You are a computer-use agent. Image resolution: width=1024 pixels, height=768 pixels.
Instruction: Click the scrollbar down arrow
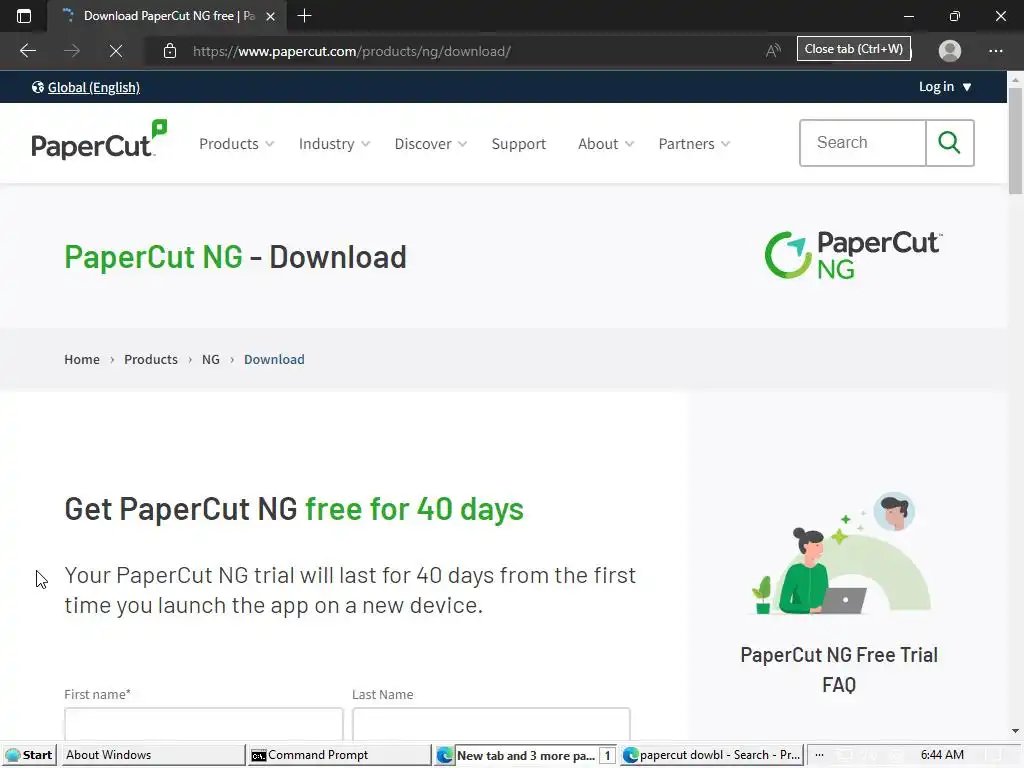pyautogui.click(x=1015, y=731)
